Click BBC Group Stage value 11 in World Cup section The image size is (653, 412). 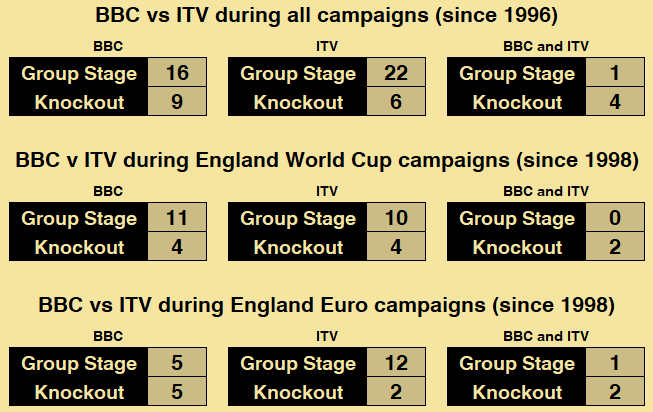click(176, 218)
